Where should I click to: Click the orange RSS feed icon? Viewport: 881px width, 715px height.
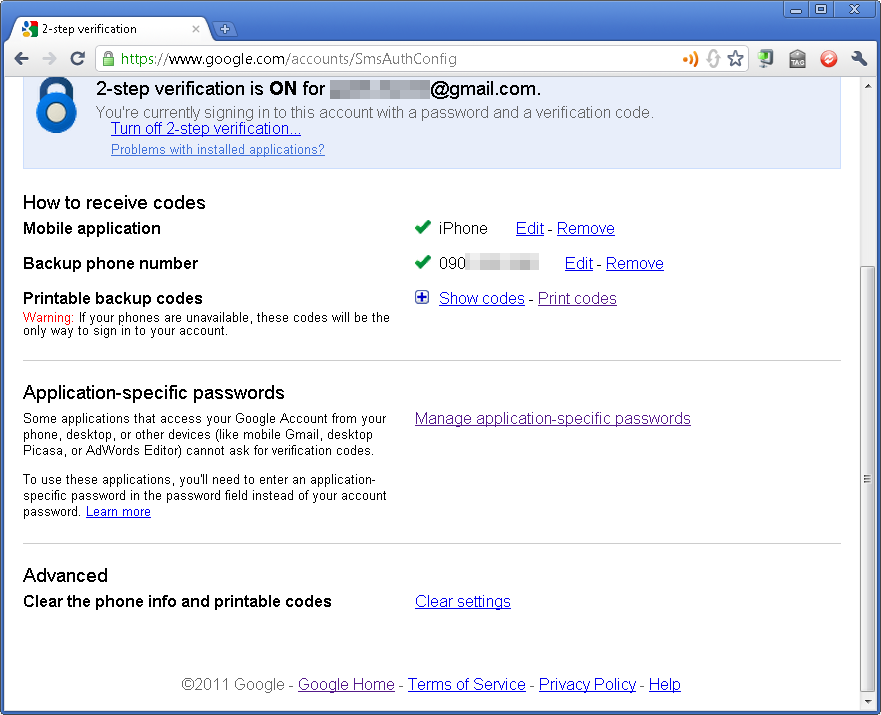tap(690, 58)
